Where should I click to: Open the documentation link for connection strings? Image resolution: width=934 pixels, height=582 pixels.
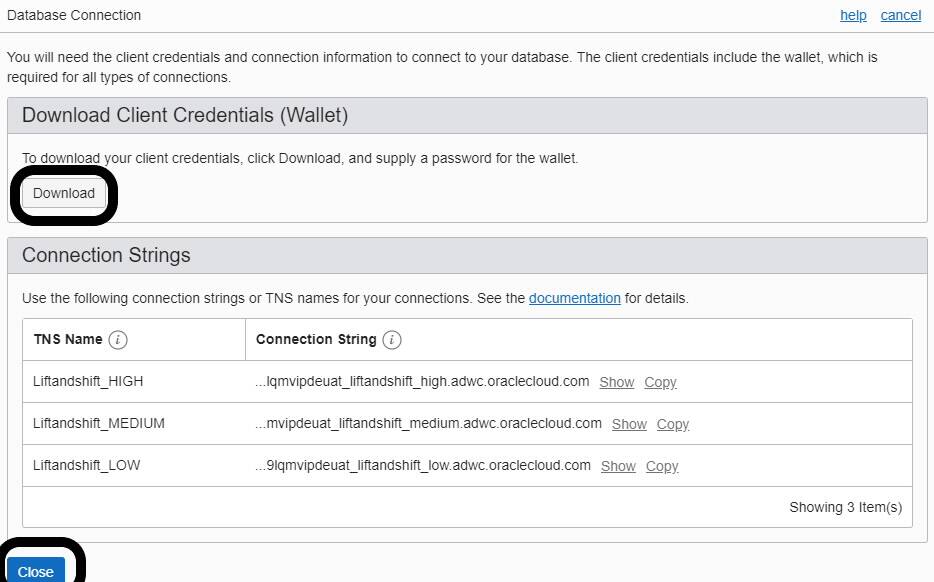pyautogui.click(x=575, y=298)
